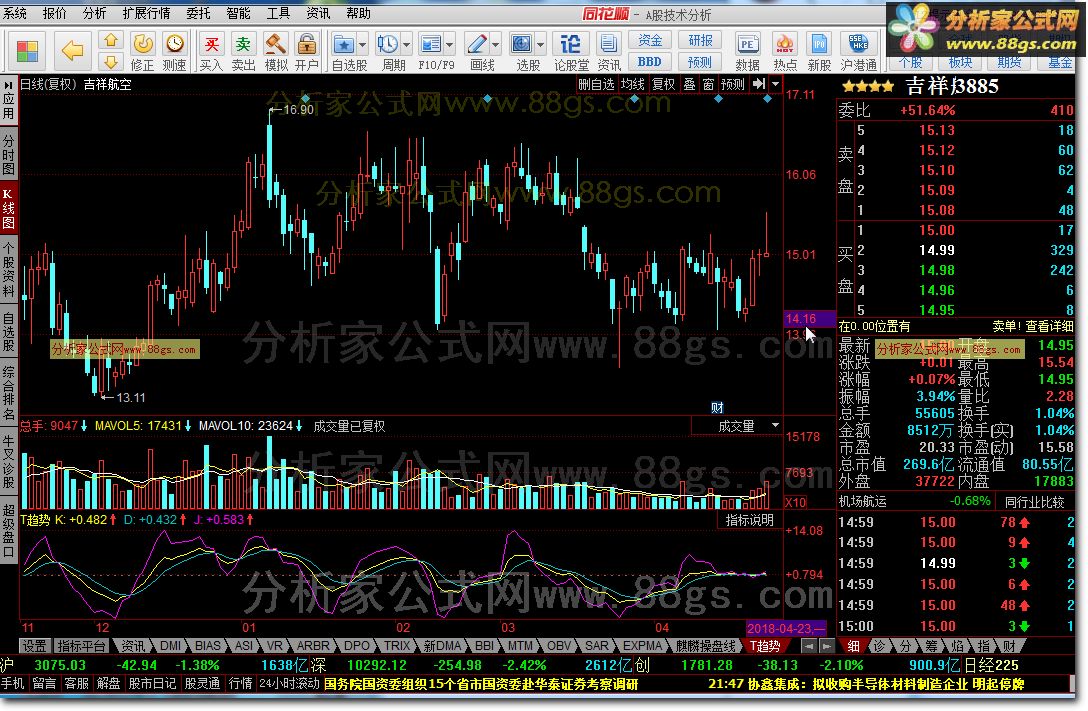Open 热点 hot topics flame icon
The image size is (1088, 711).
coord(785,51)
